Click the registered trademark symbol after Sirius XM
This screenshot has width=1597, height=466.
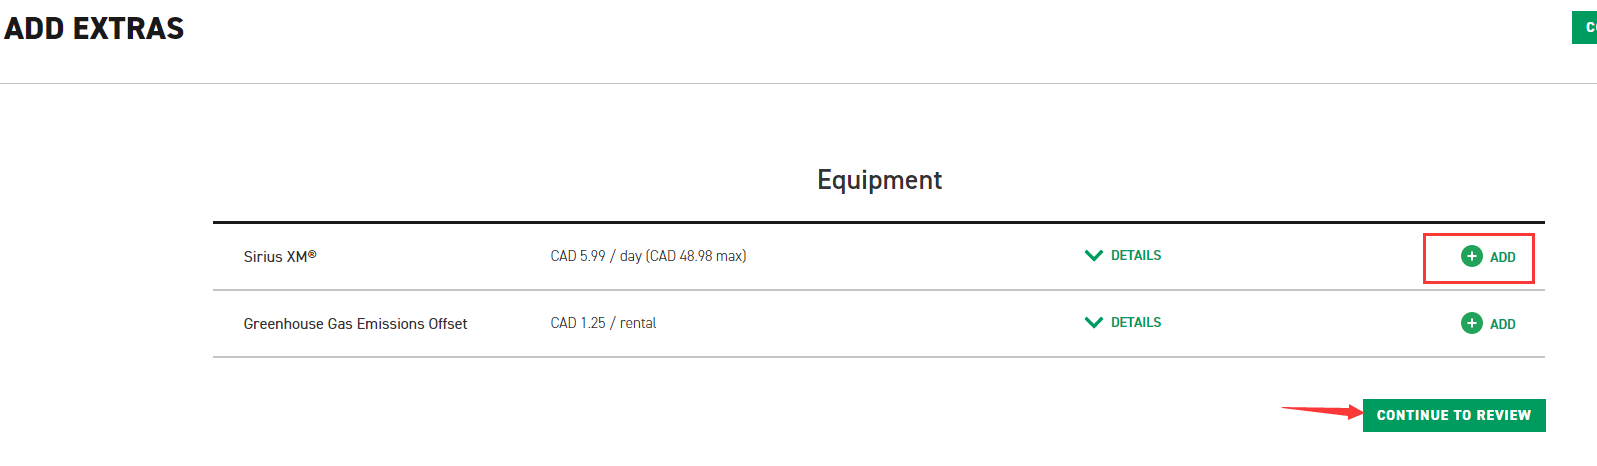tap(312, 254)
